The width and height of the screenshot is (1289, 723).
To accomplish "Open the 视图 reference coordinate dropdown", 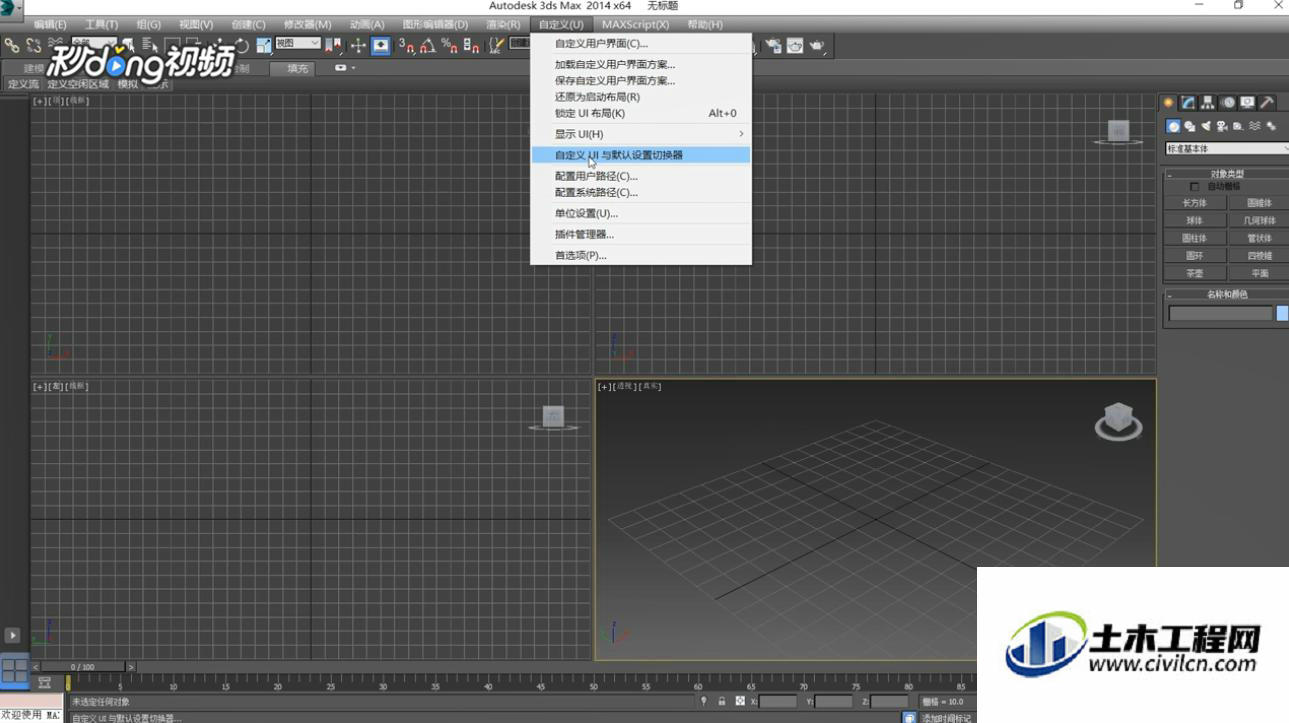I will 297,44.
